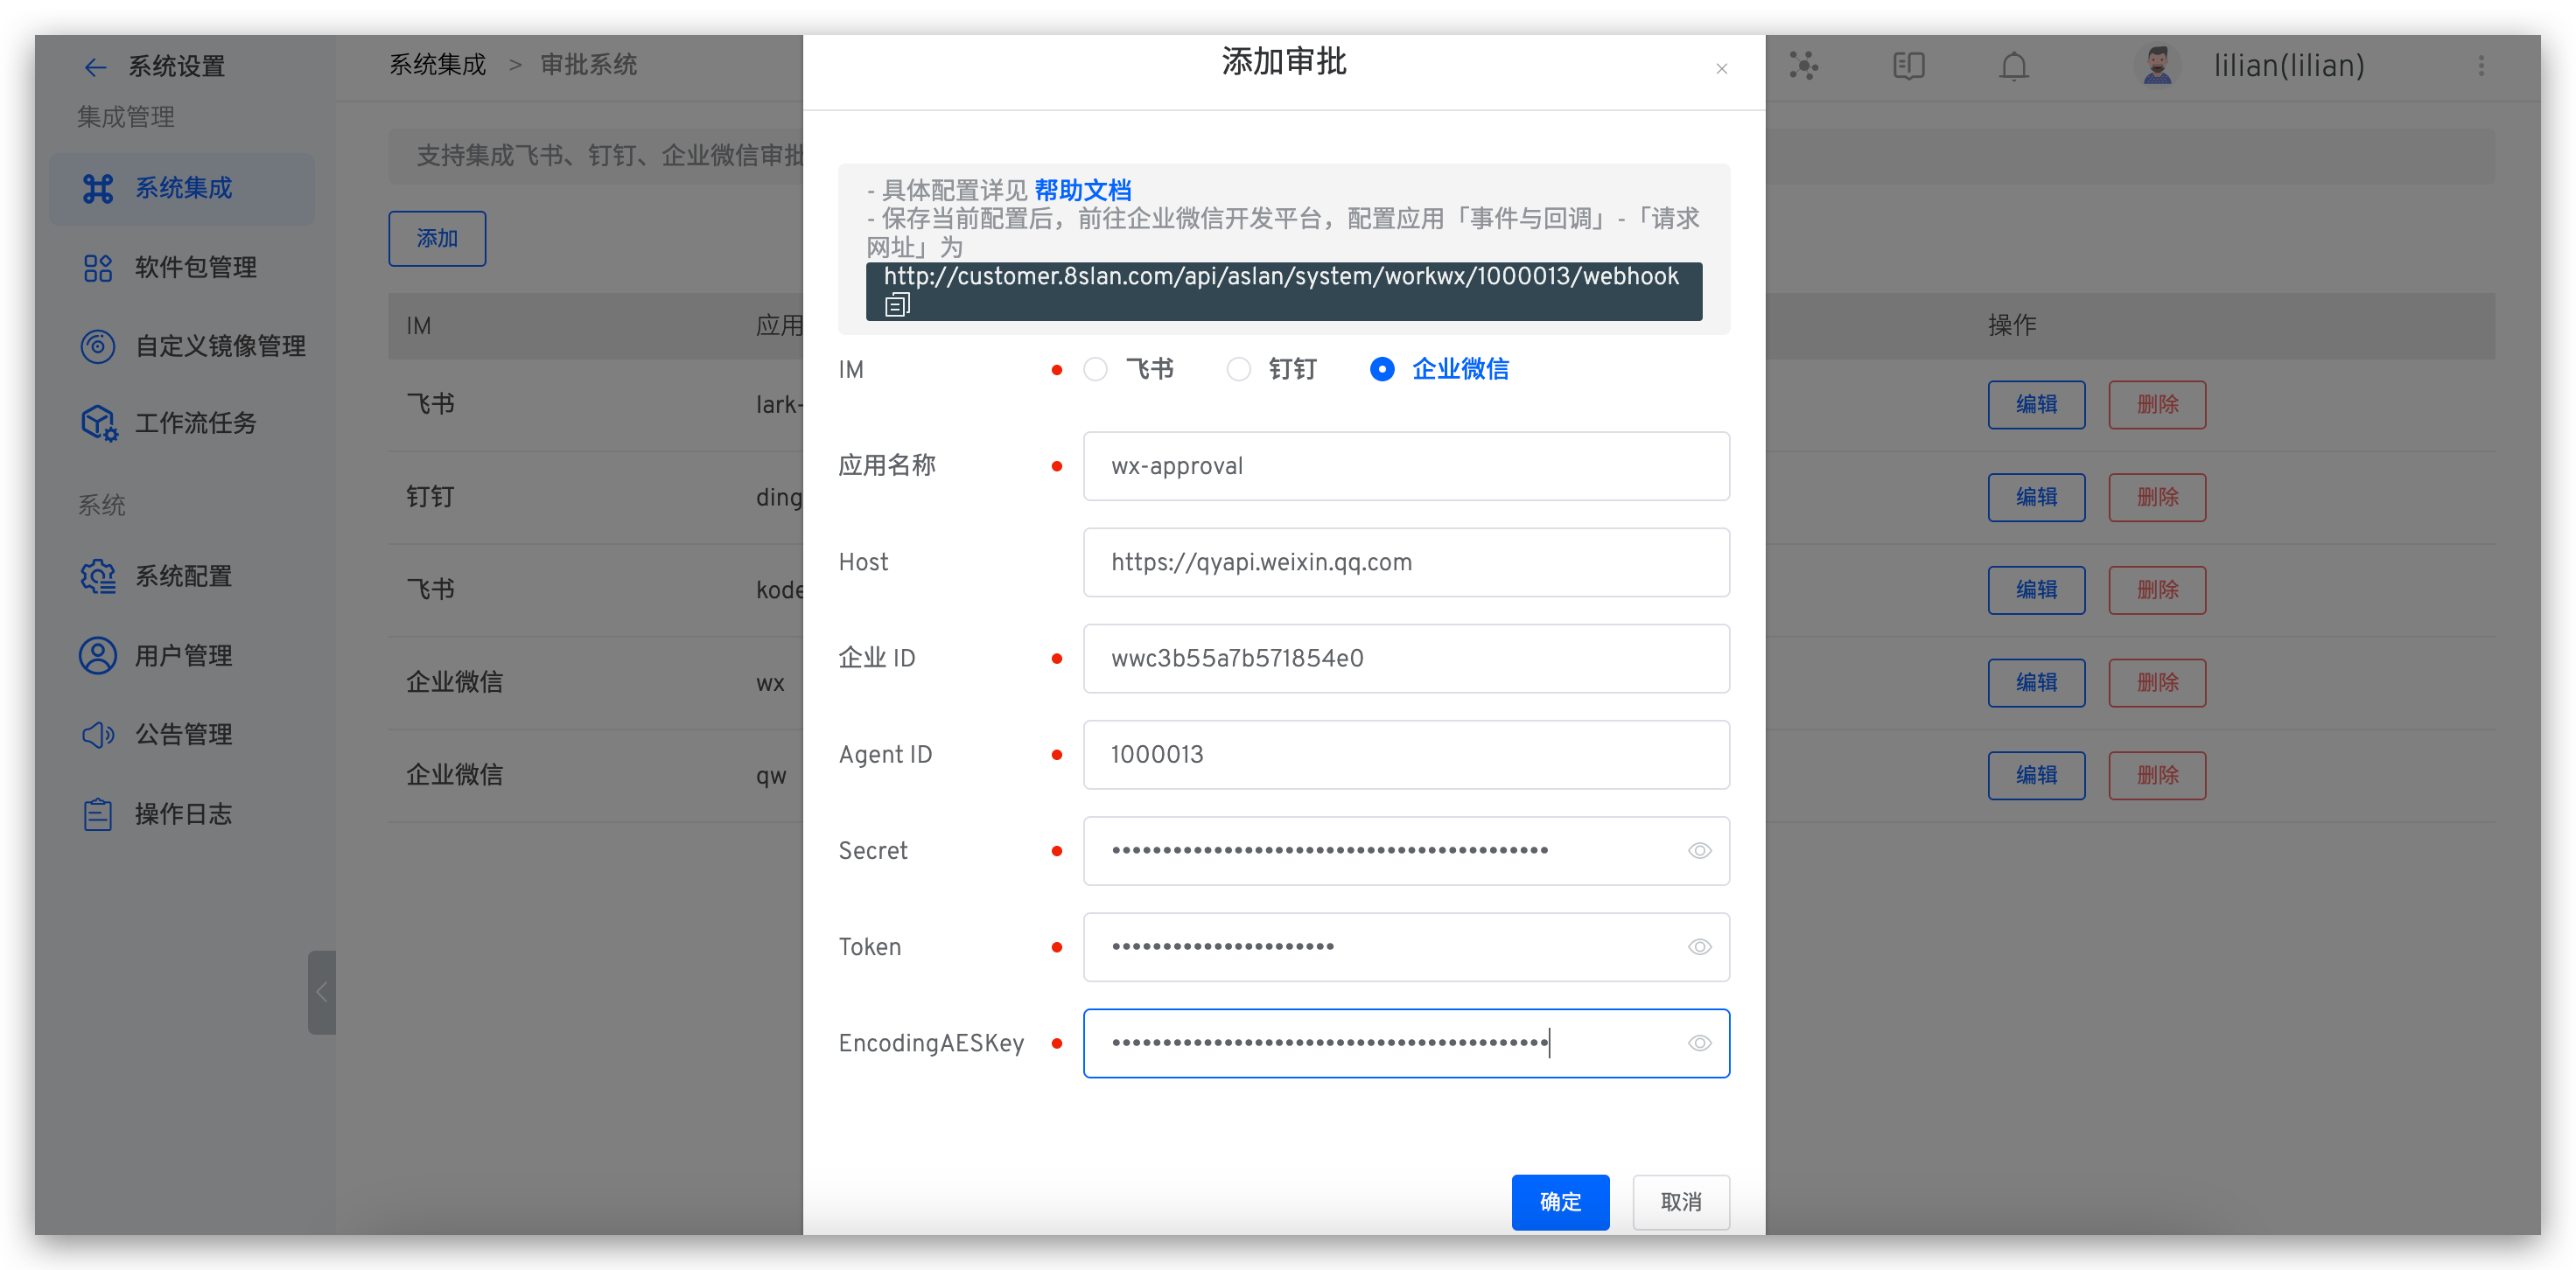This screenshot has height=1270, width=2576.
Task: Click the back arrow beside 系统设置
Action: 95,67
